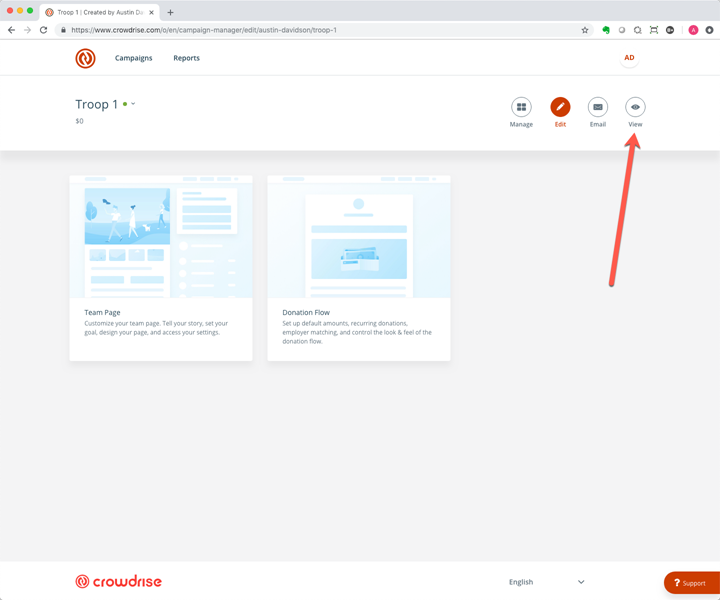Click the screenshot capture extension icon
This screenshot has height=600, width=720.
654,30
